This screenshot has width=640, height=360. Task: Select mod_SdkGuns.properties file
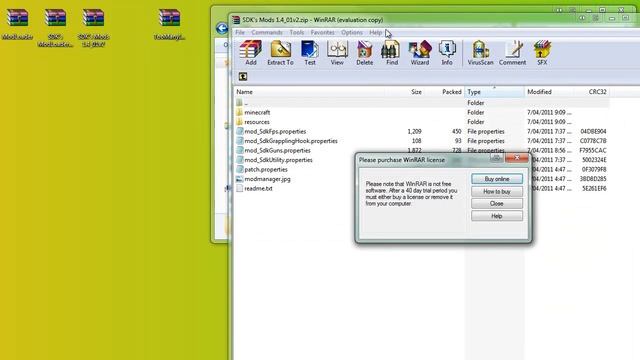273,150
